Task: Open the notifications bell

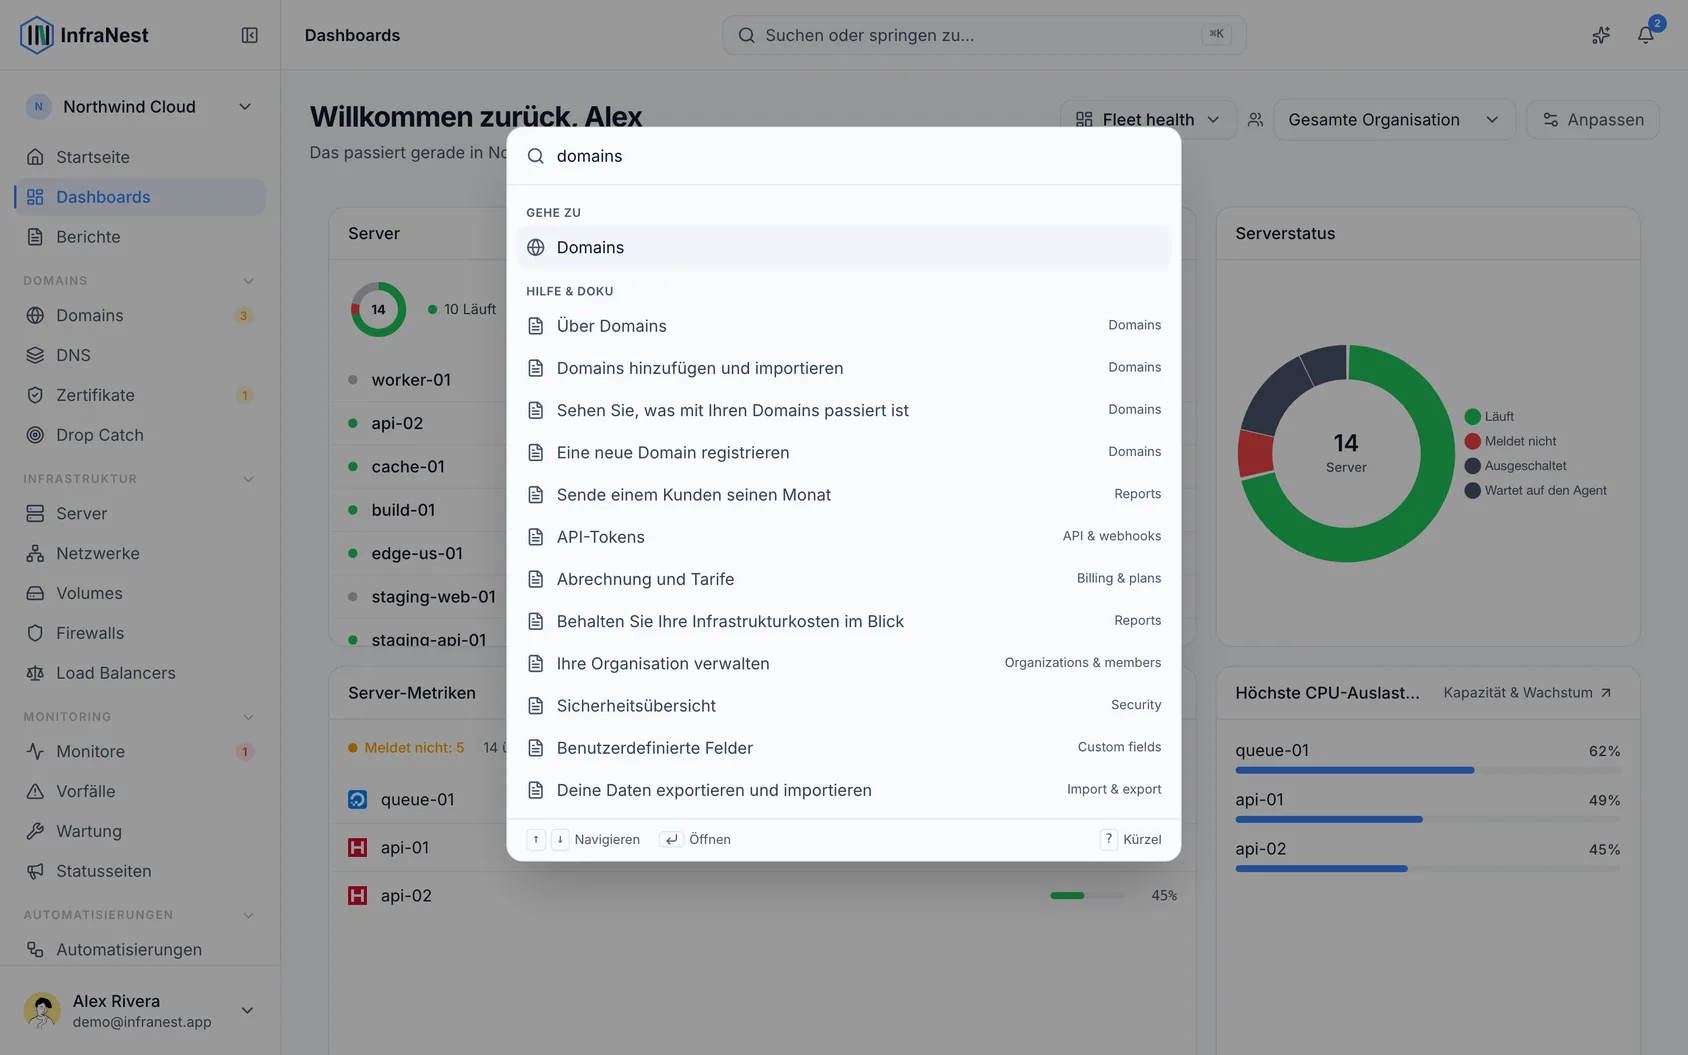Action: pyautogui.click(x=1645, y=35)
